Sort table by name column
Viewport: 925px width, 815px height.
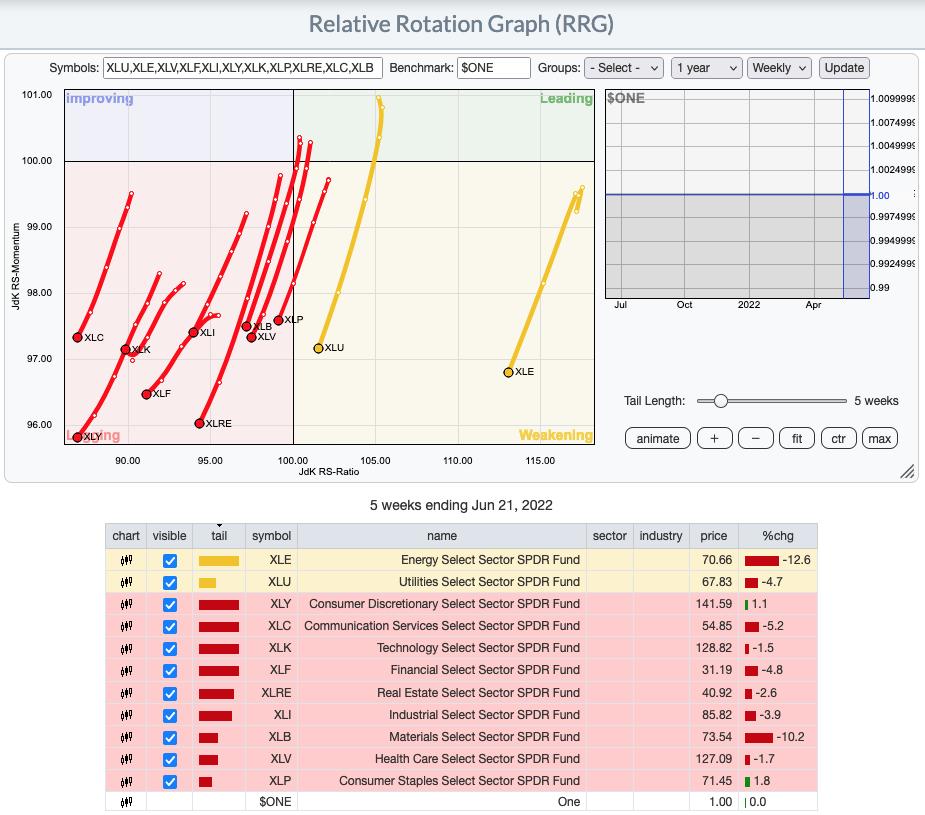442,535
